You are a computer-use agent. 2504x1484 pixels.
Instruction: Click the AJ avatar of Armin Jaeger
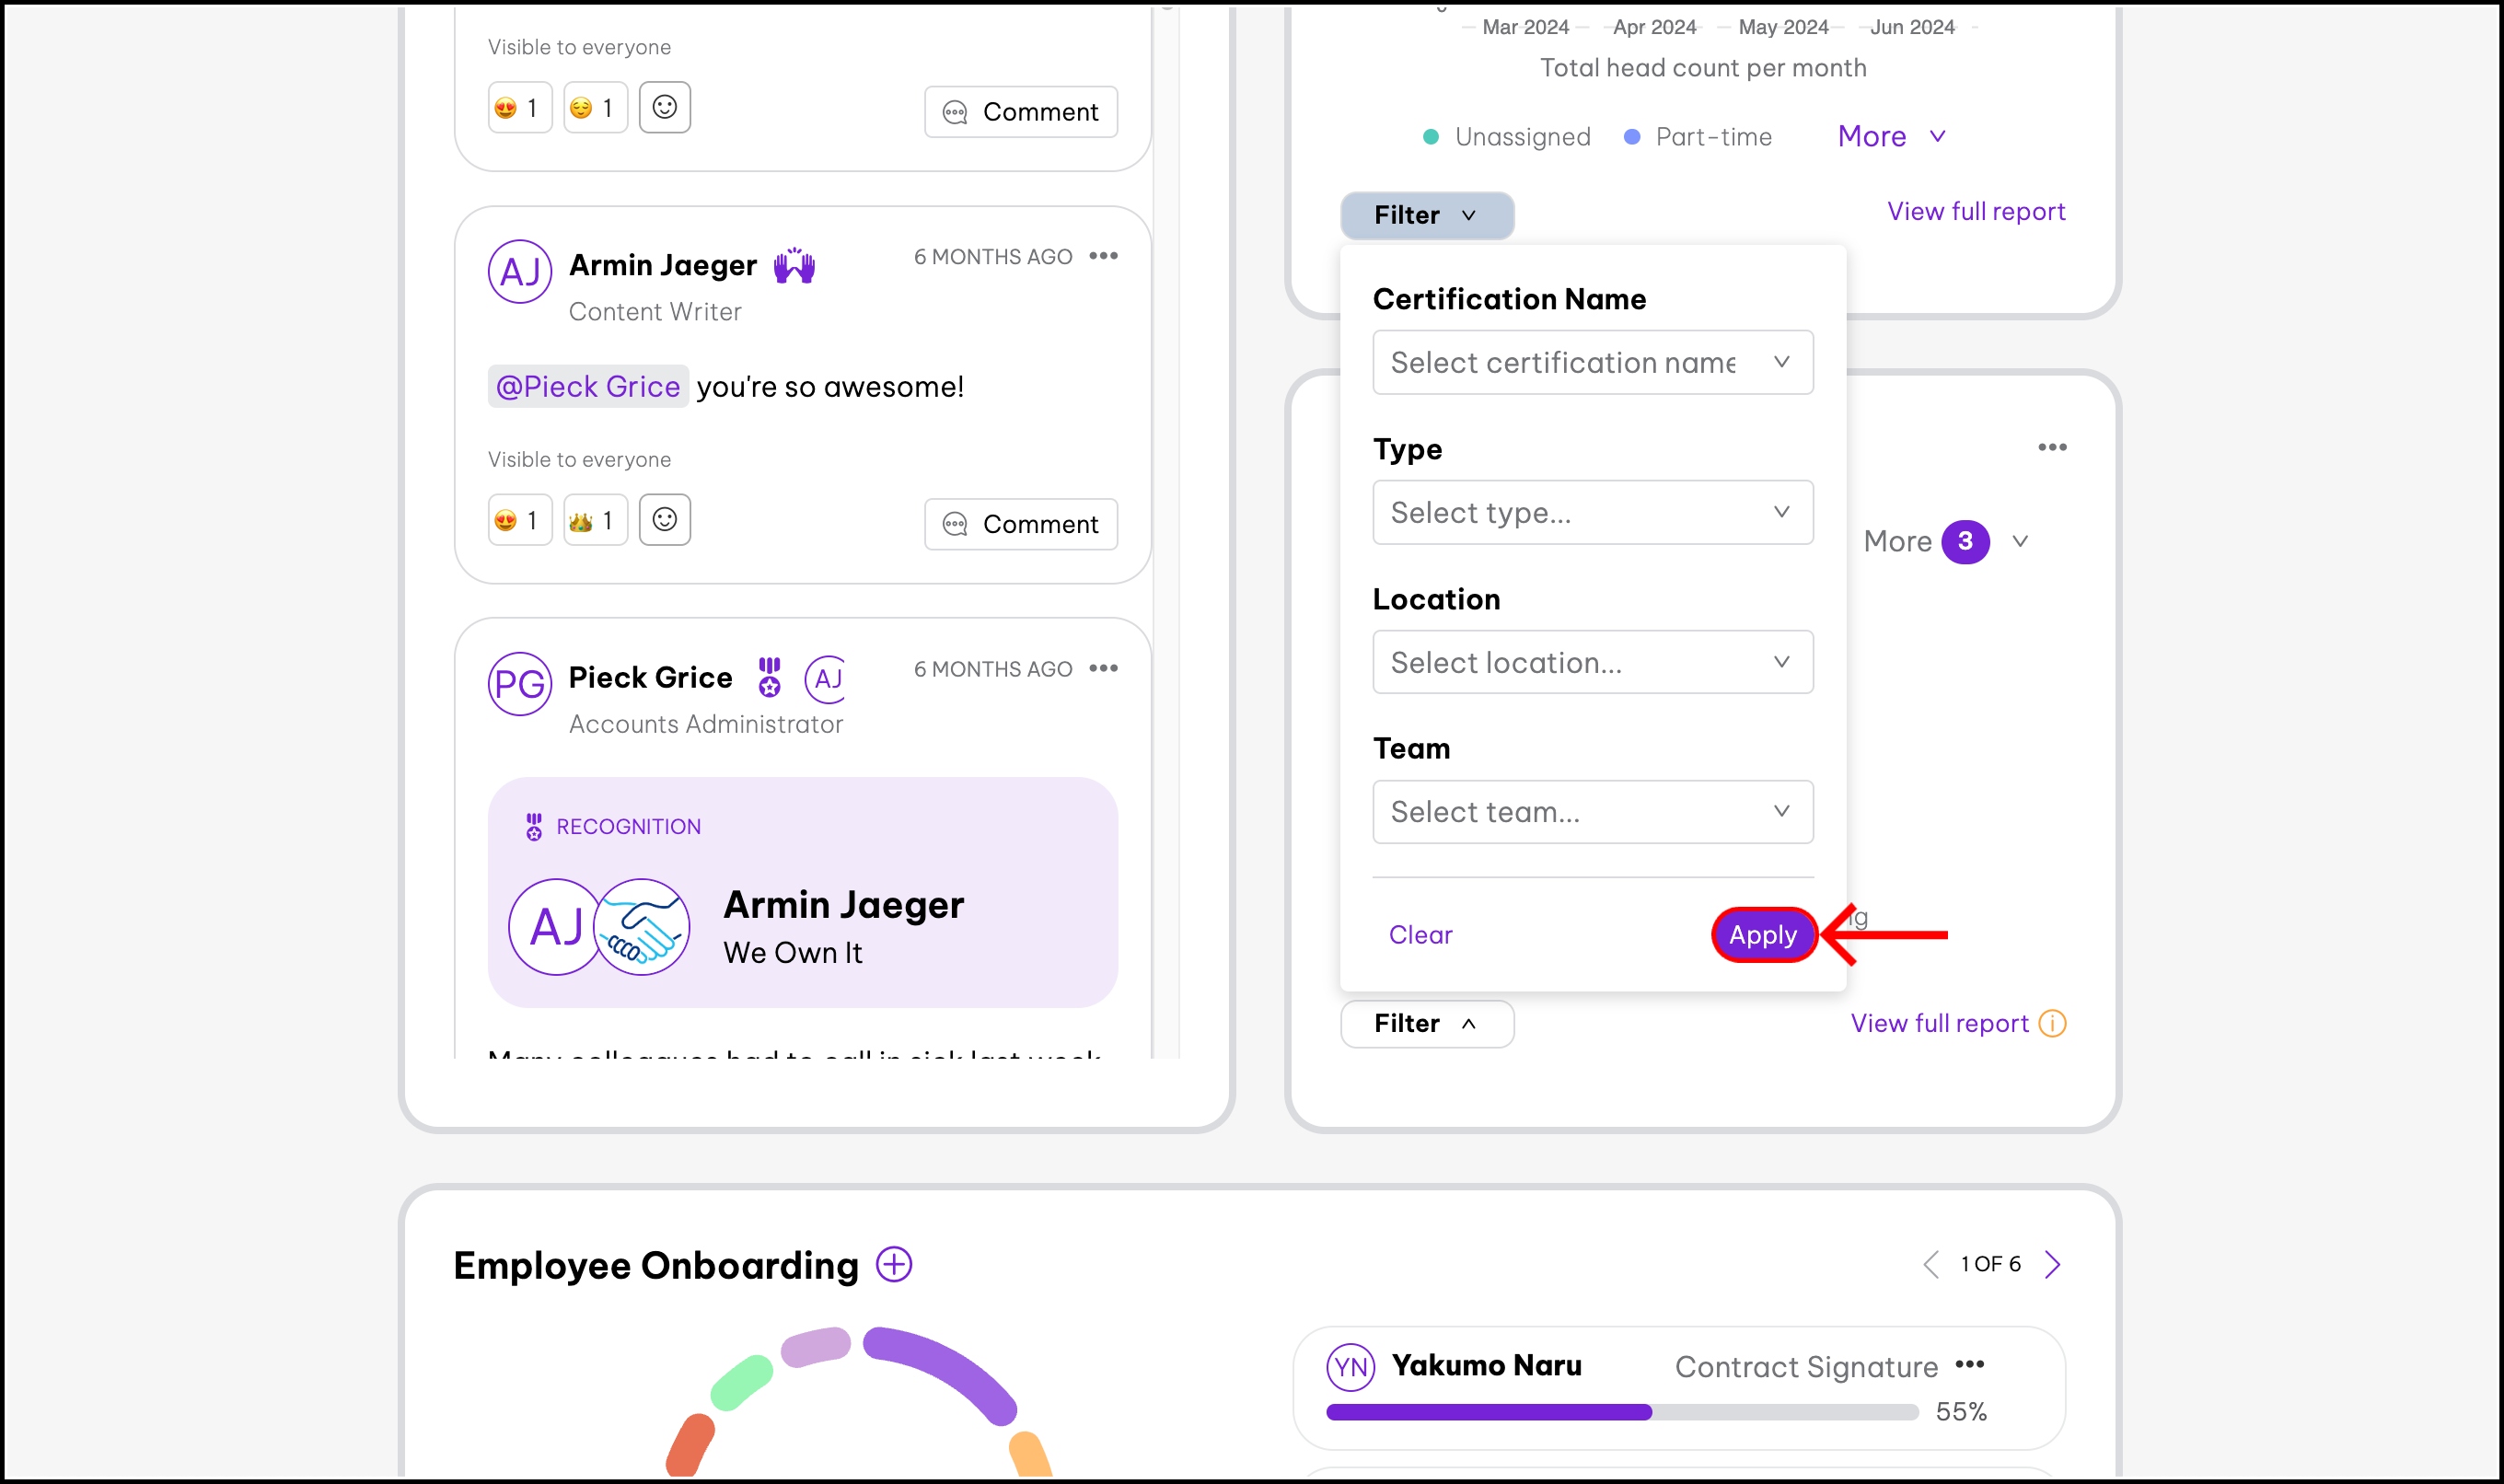coord(519,271)
